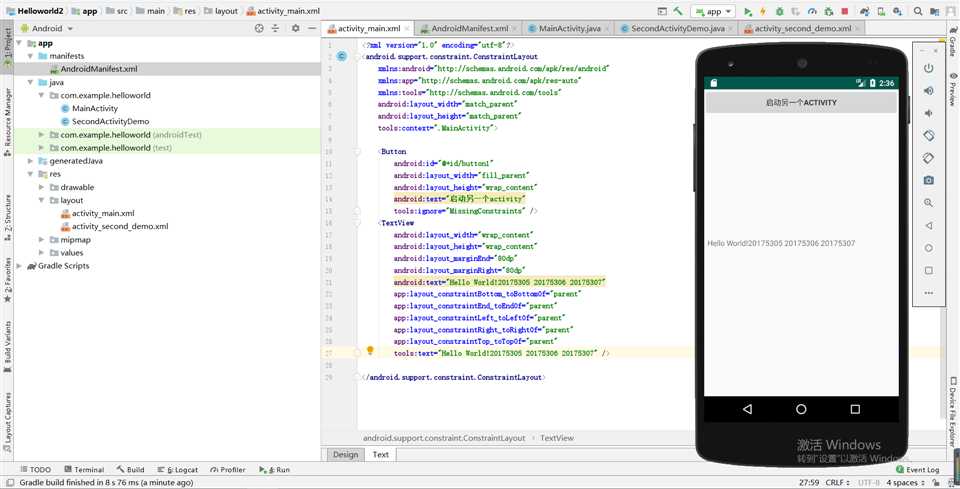Image resolution: width=960 pixels, height=489 pixels.
Task: Rotate emulator right via sidebar icon
Action: (x=929, y=158)
